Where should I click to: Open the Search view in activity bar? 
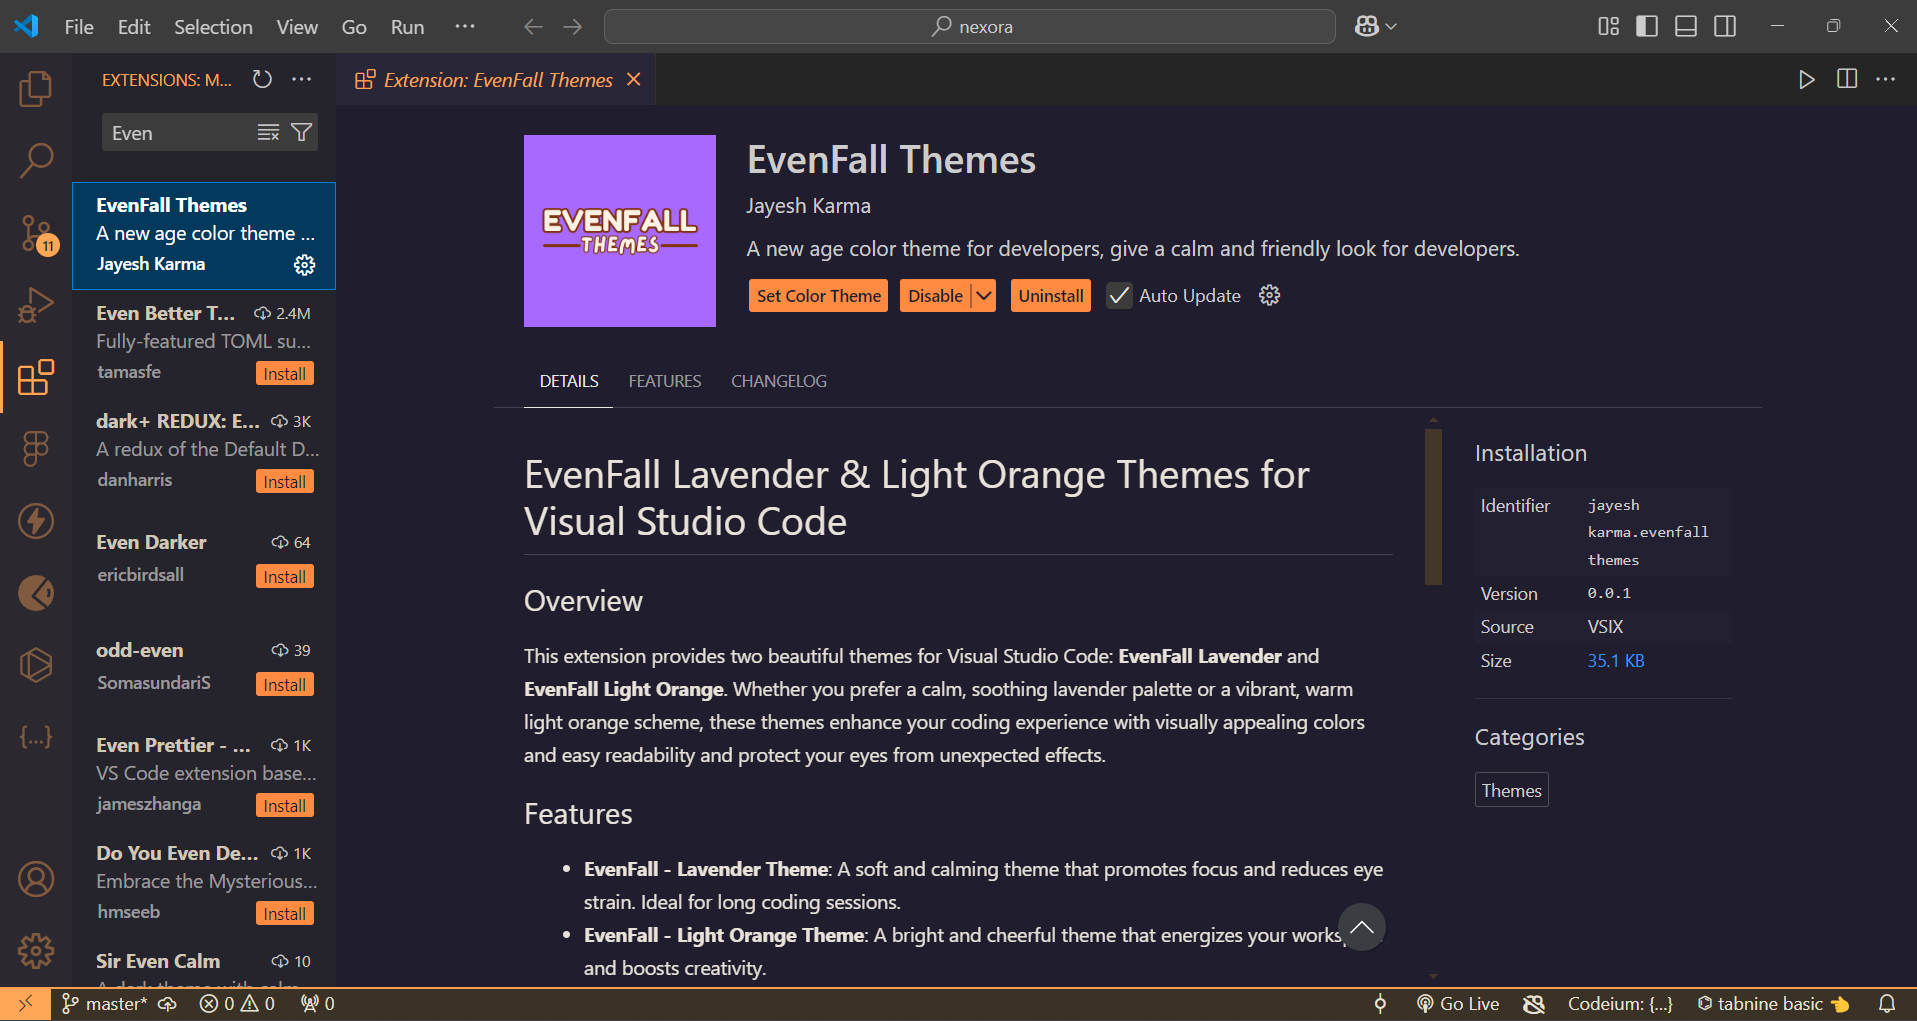coord(36,160)
